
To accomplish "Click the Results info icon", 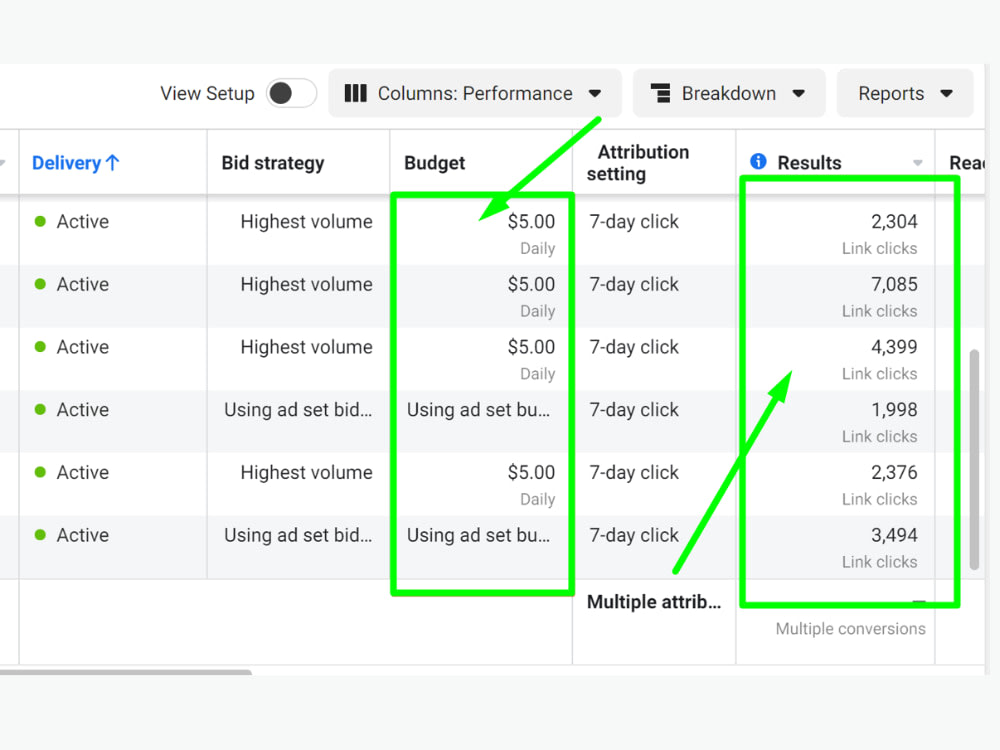I will pyautogui.click(x=758, y=161).
